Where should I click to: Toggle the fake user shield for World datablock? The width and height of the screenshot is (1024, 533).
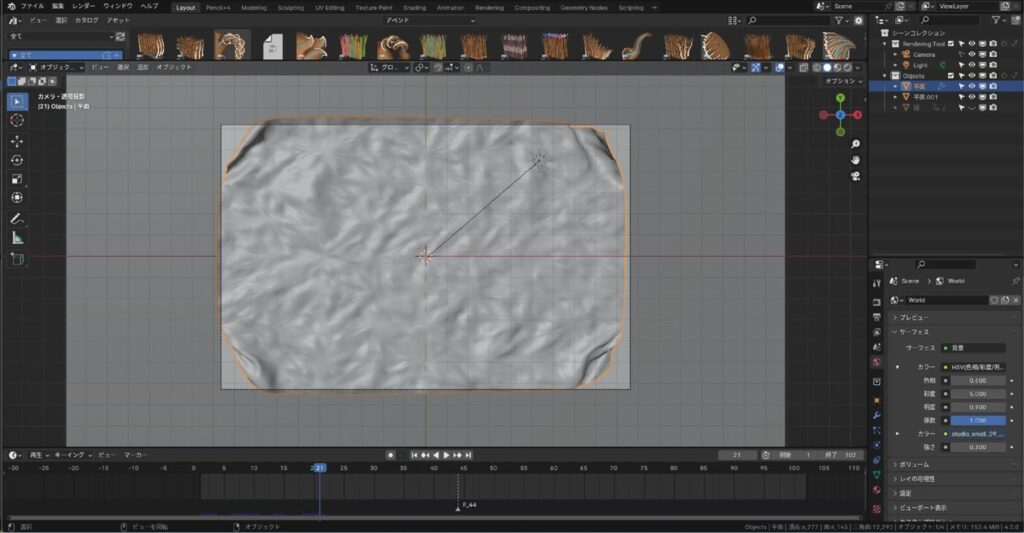click(x=994, y=300)
